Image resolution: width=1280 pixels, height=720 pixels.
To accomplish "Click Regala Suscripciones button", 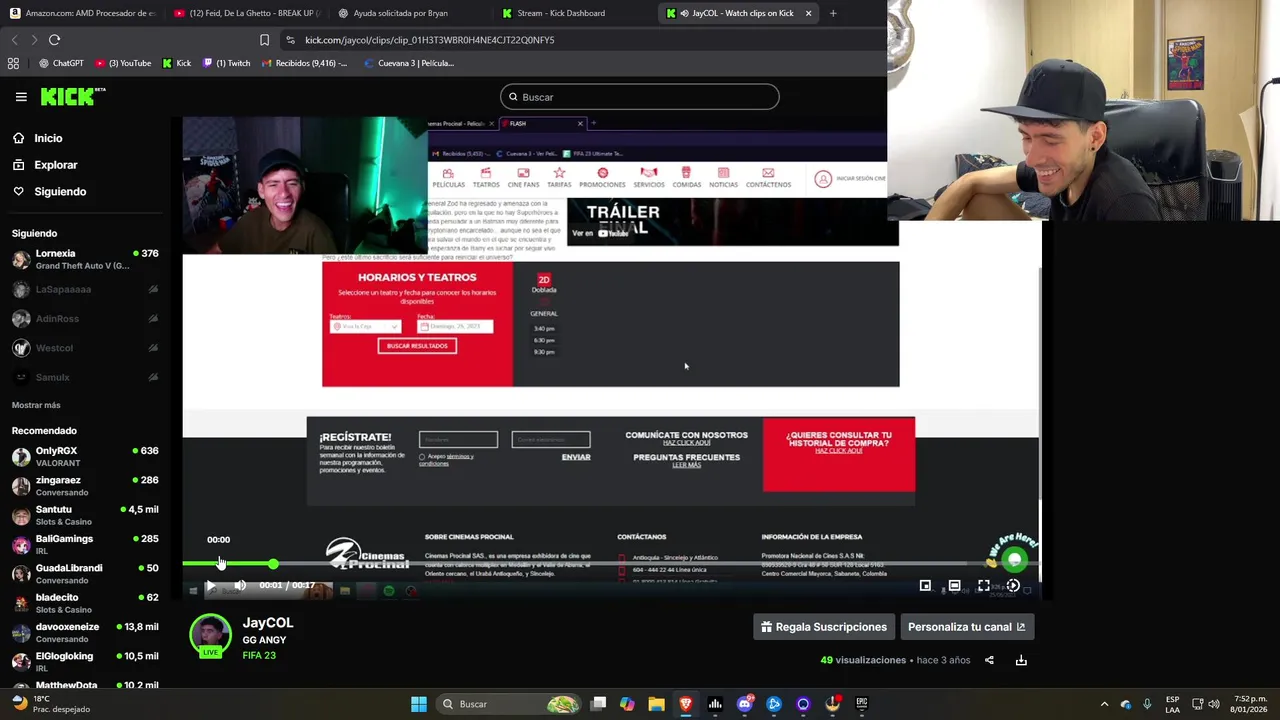I will click(x=824, y=627).
